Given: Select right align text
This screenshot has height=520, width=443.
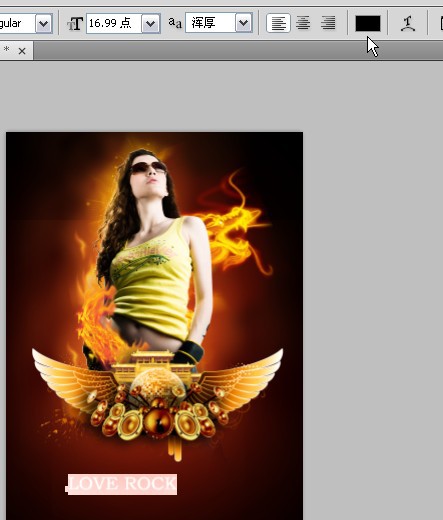Looking at the screenshot, I should pyautogui.click(x=328, y=23).
